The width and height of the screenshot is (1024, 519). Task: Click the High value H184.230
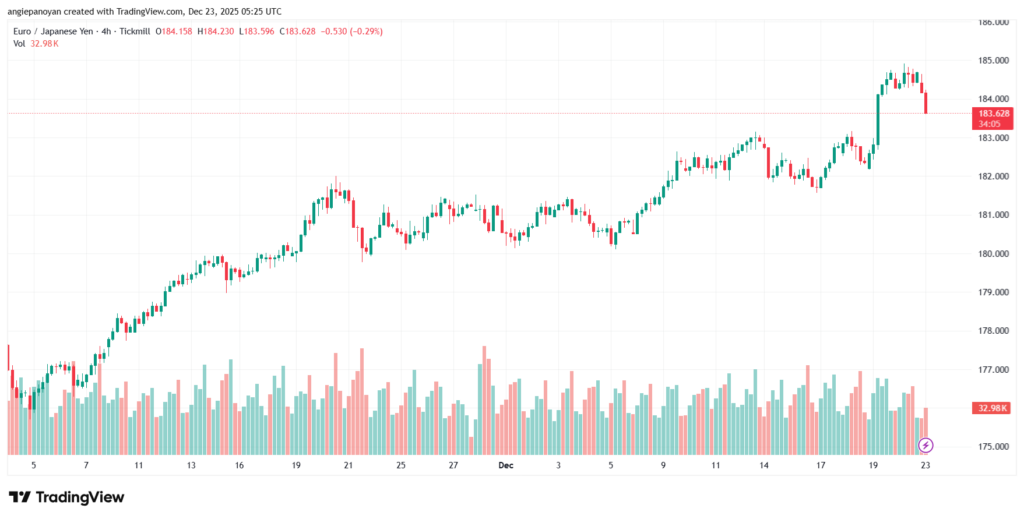point(216,31)
